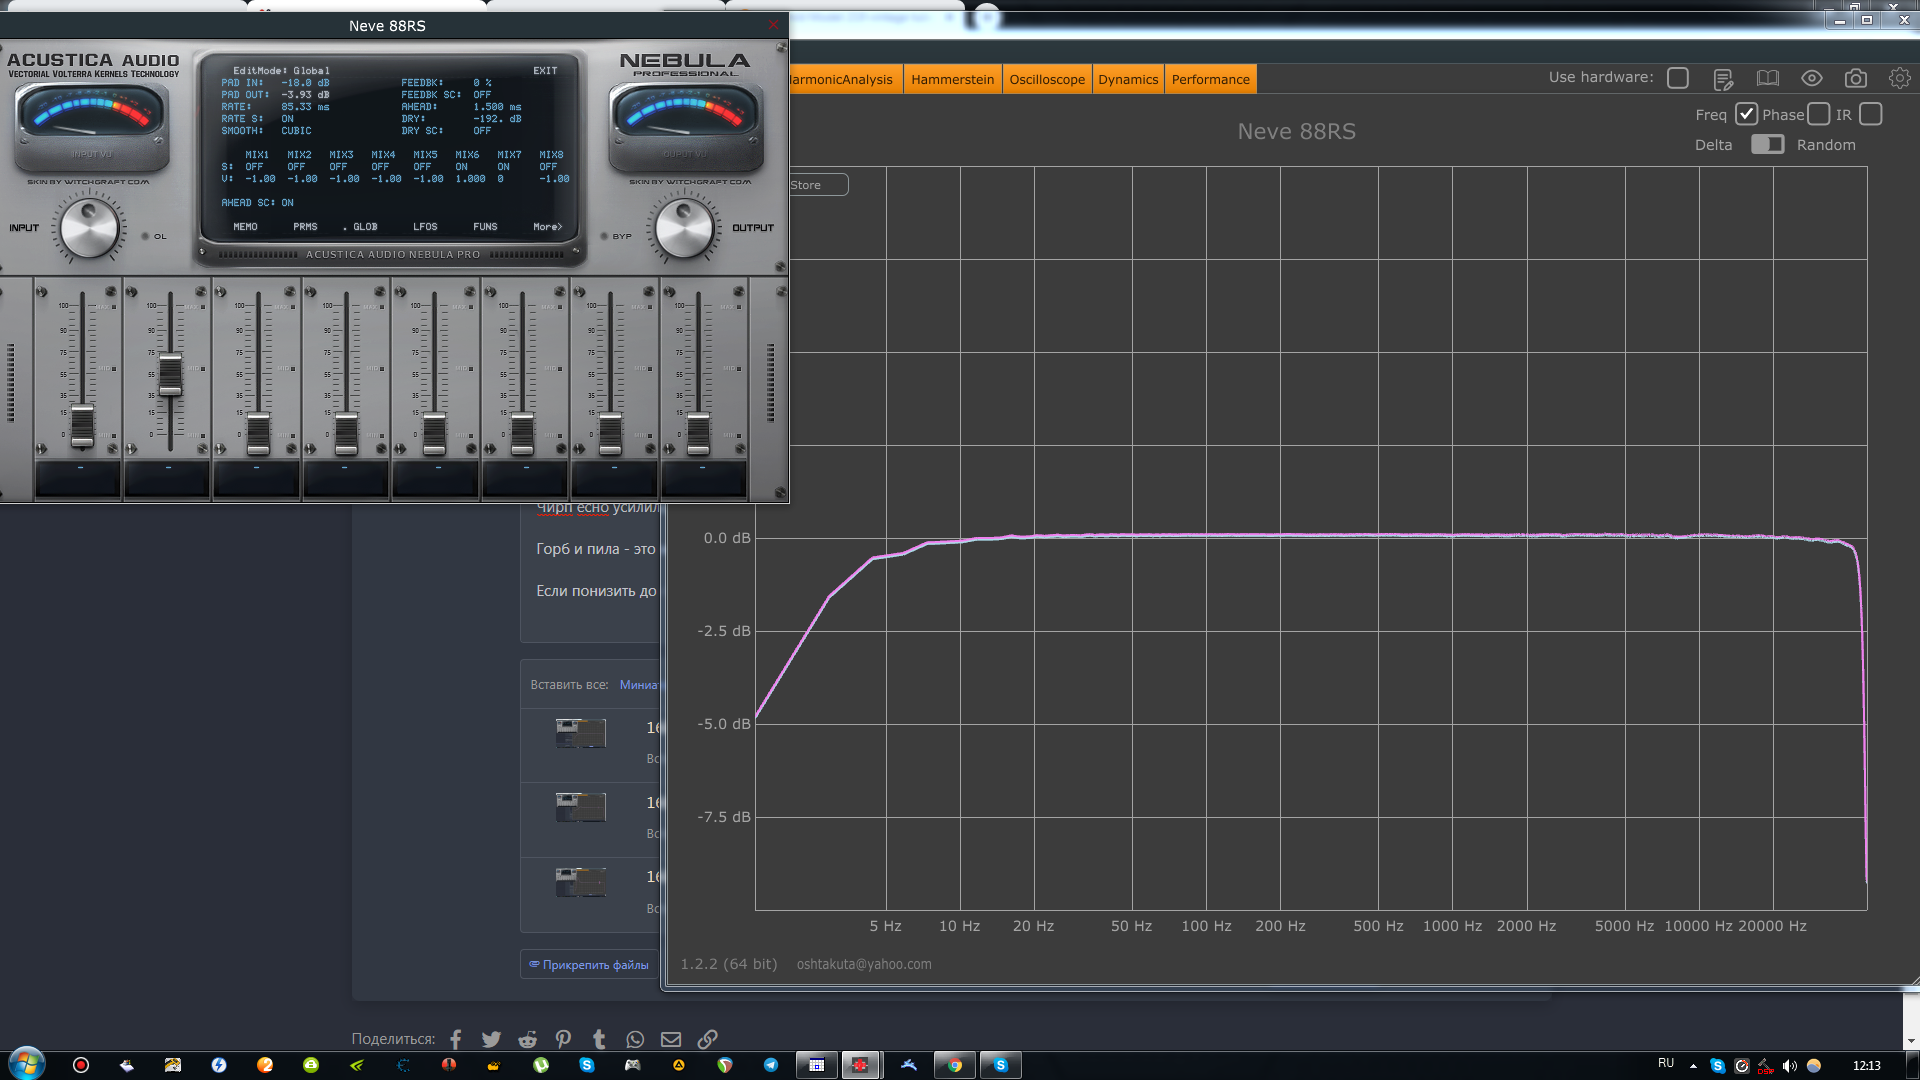Click the taskbar clock showing 12:13
This screenshot has width=1920, height=1080.
click(x=1866, y=1065)
